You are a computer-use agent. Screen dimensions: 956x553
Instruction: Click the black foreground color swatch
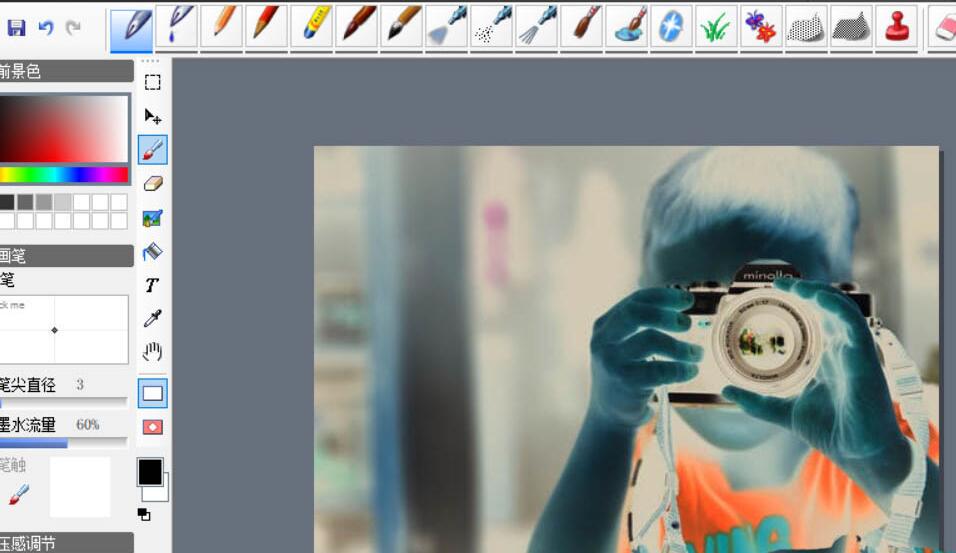[149, 471]
